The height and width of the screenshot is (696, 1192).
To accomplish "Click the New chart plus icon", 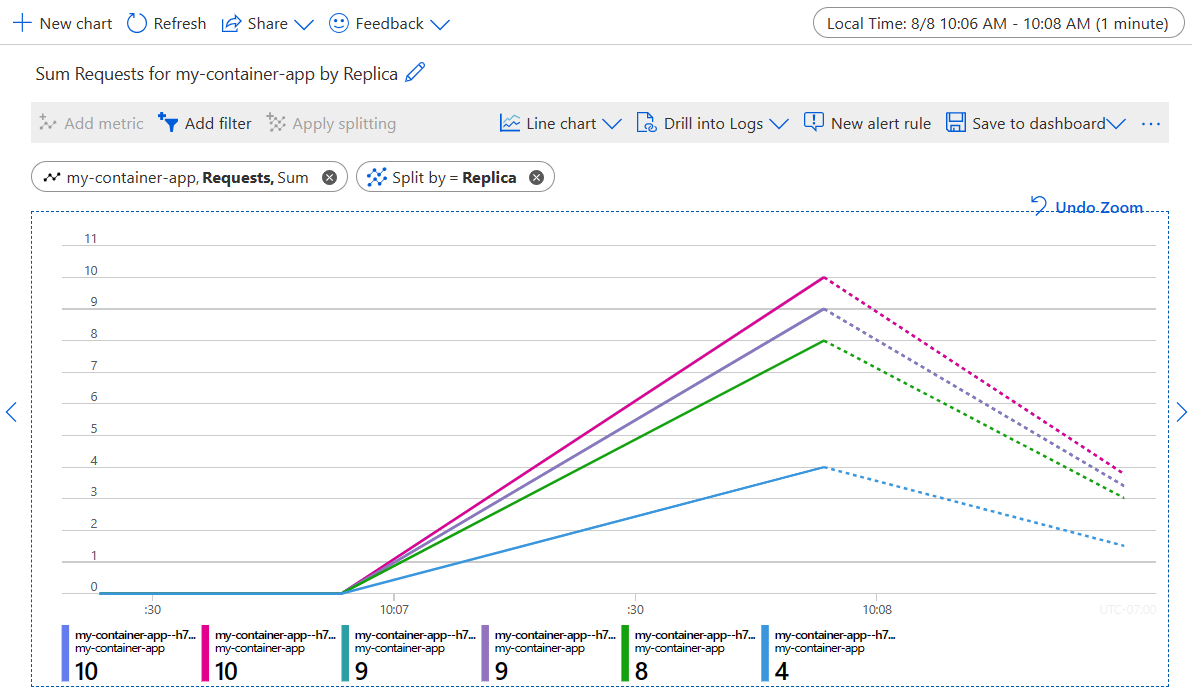I will point(22,23).
